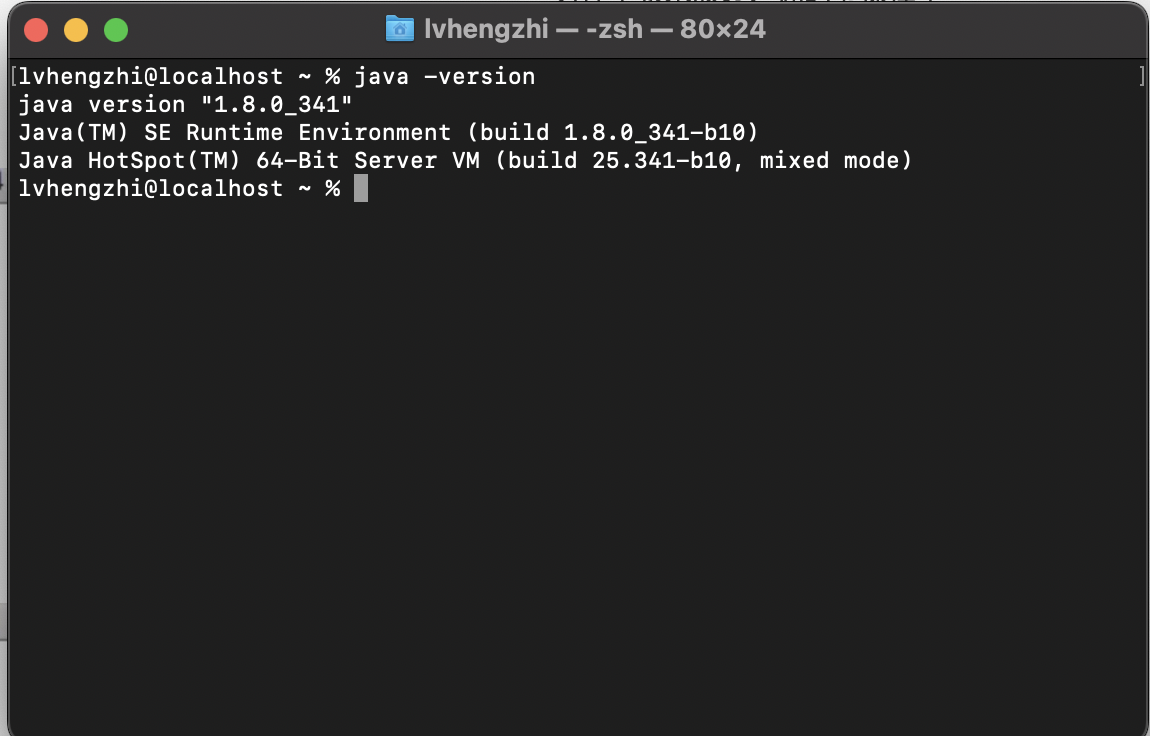
Task: Click the words mixed mode in output
Action: point(828,161)
